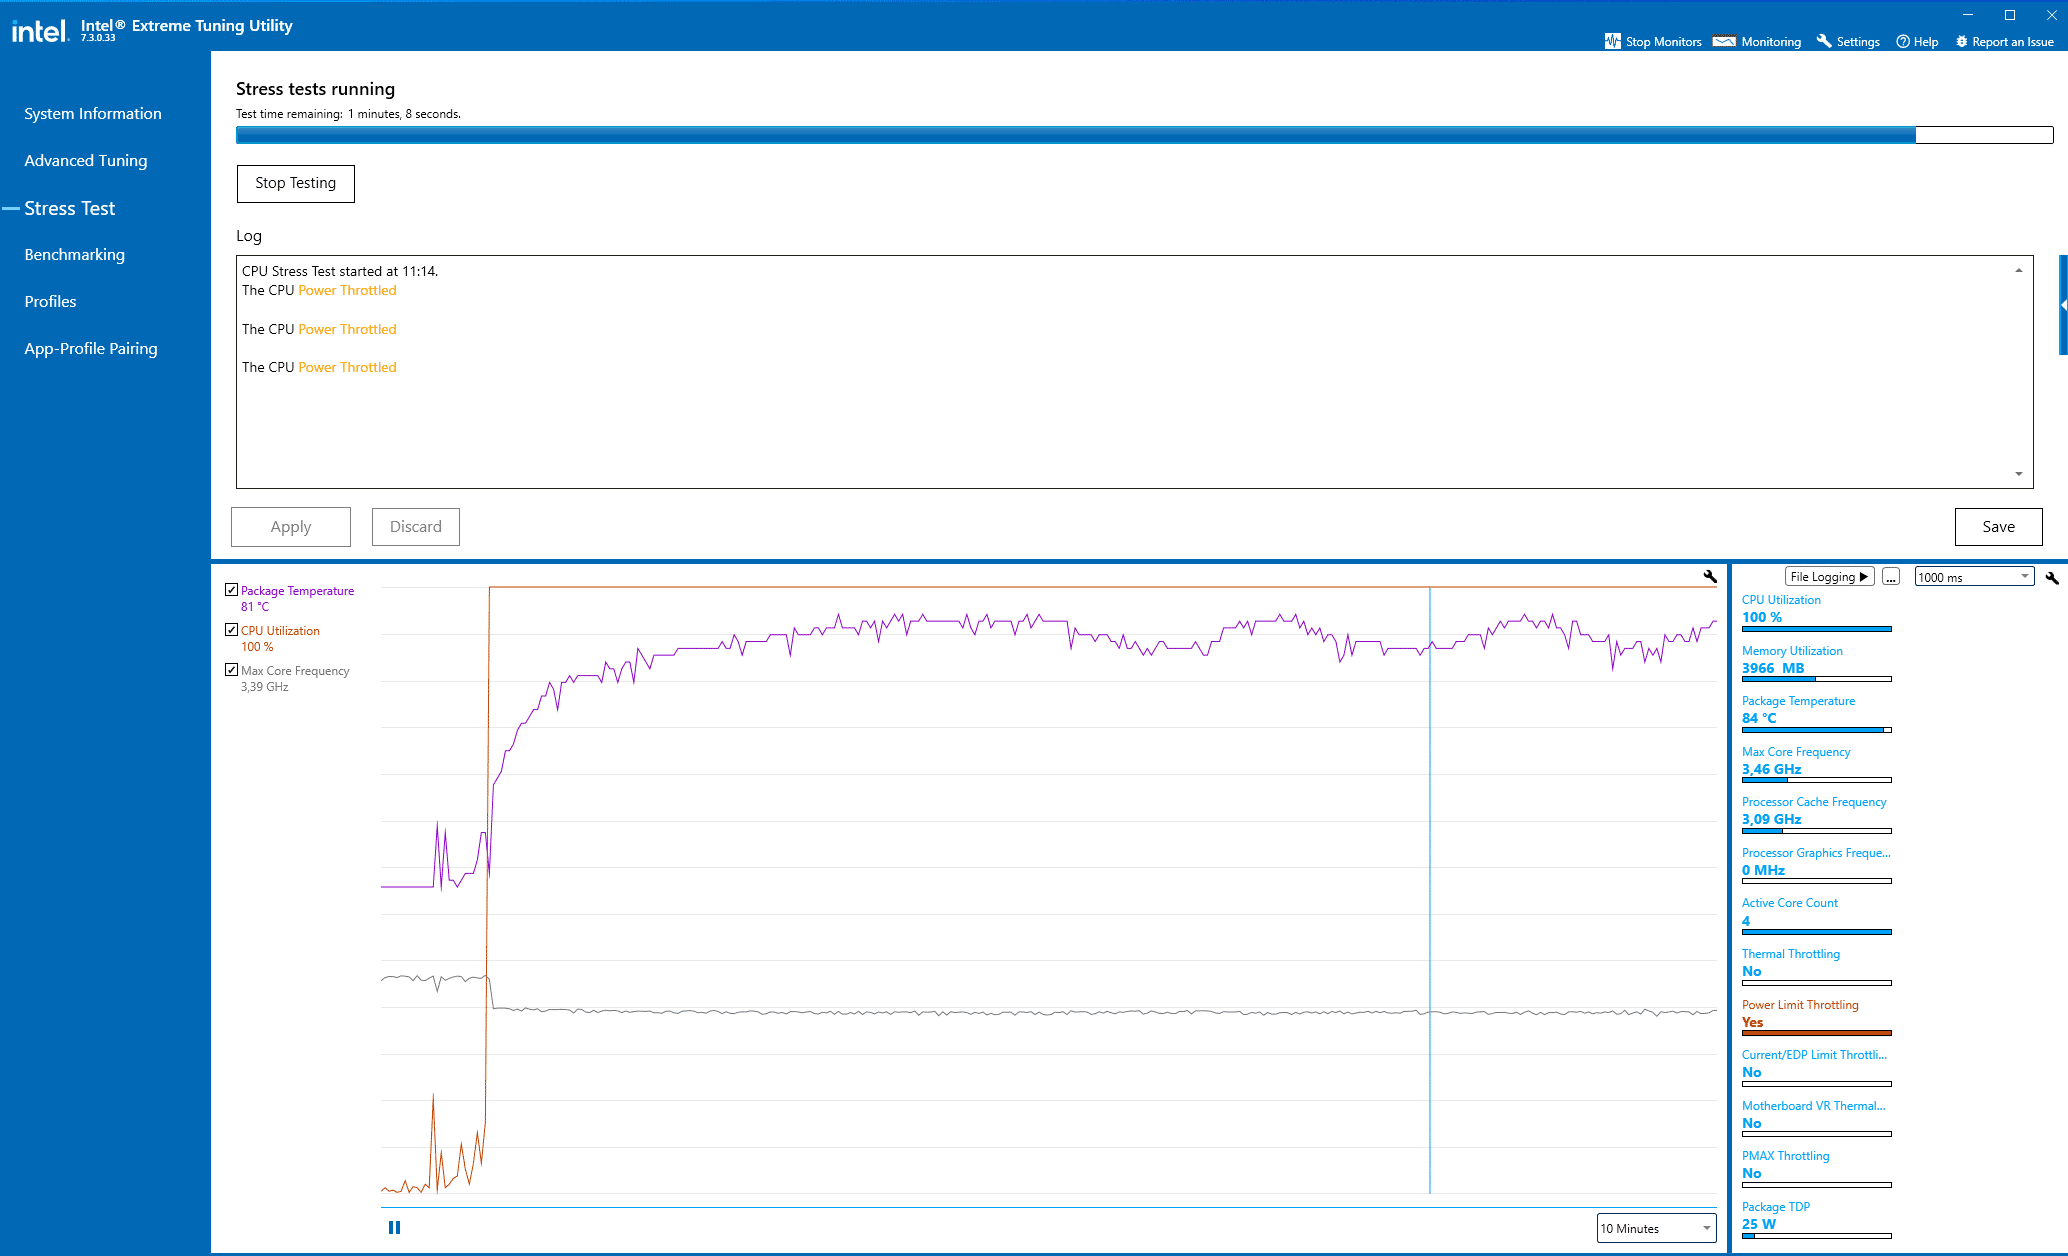2068x1256 pixels.
Task: Click the CPU Utilization 100 % monitor value
Action: click(1761, 617)
